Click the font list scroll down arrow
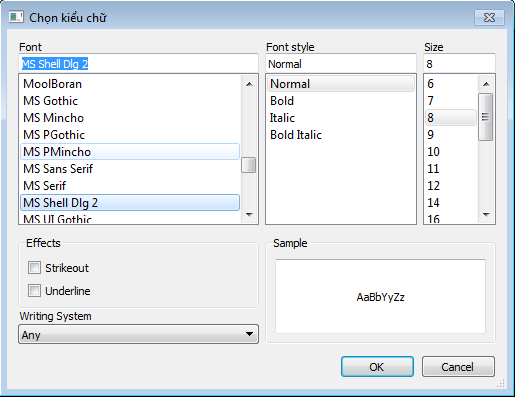This screenshot has width=515, height=397. [249, 215]
